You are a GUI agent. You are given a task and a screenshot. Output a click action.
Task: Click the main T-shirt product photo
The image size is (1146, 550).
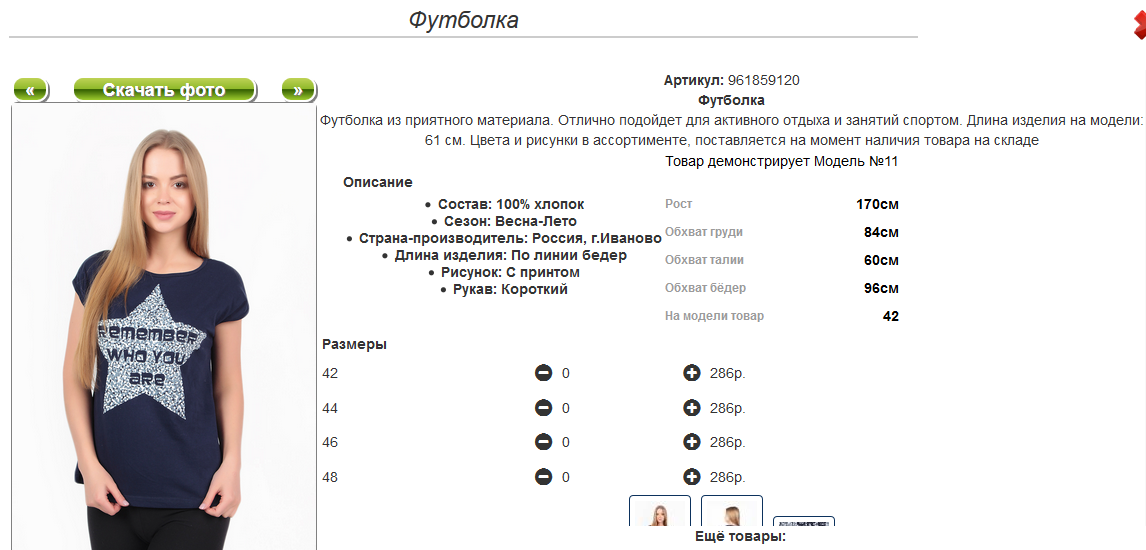click(164, 330)
